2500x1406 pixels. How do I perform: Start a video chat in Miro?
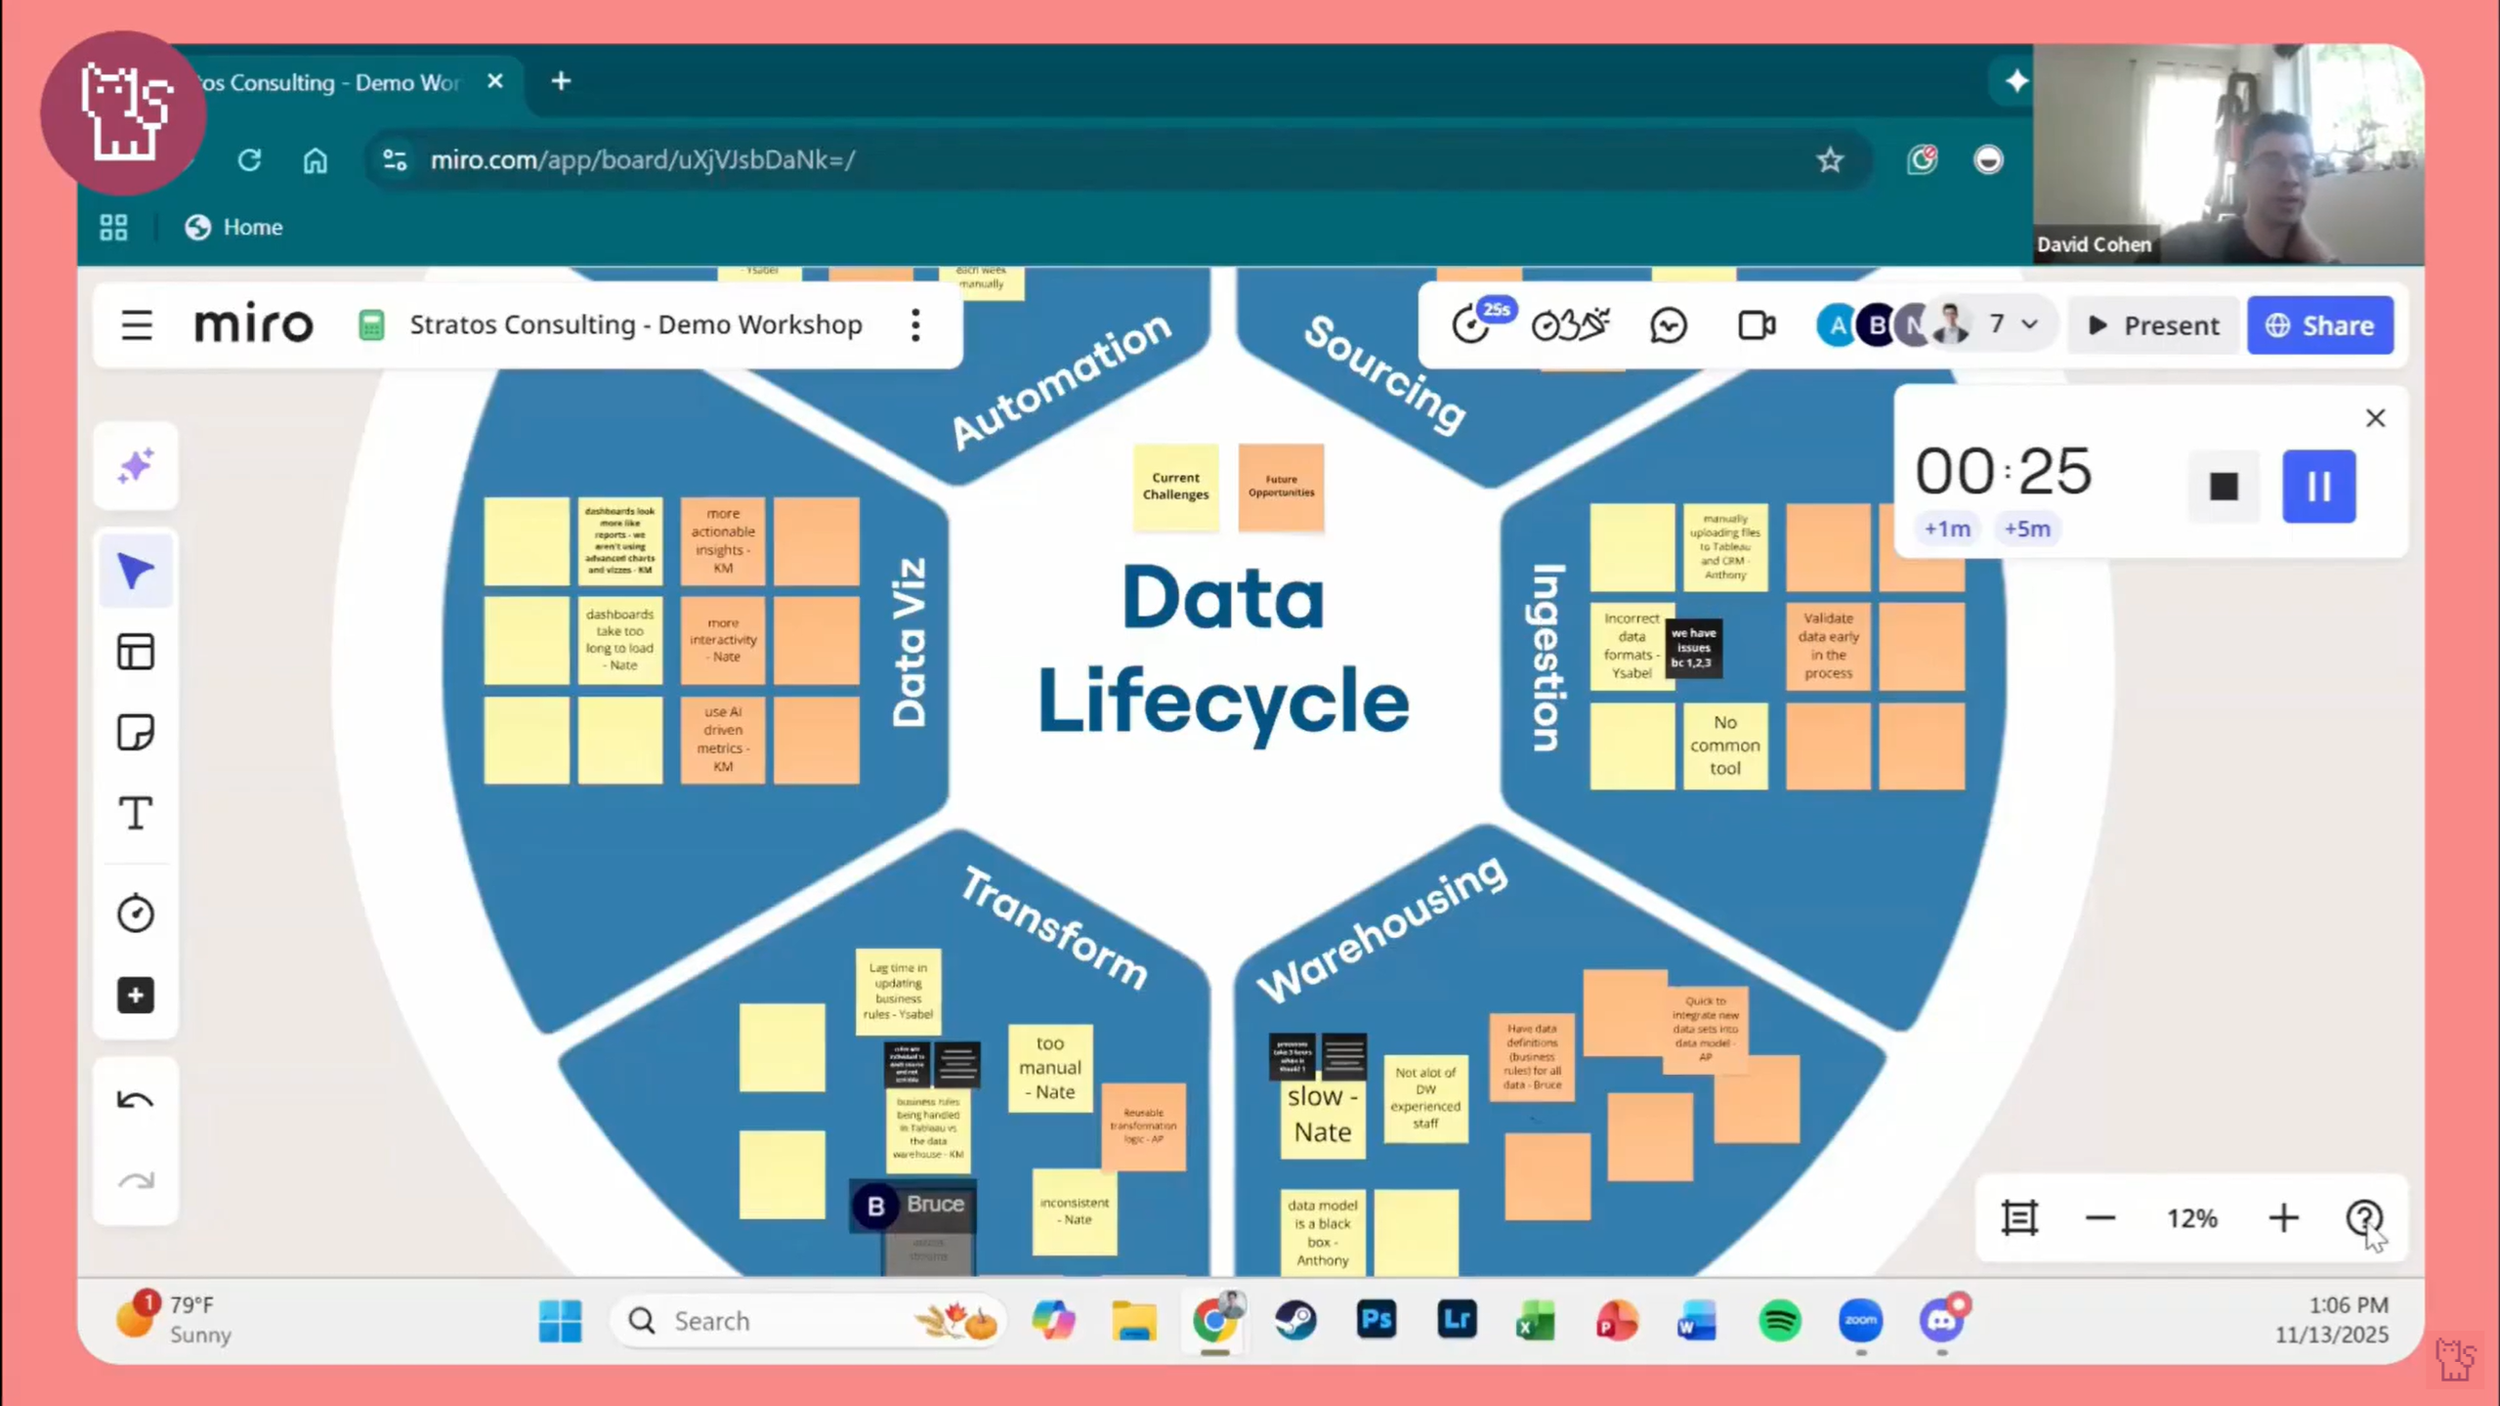pos(1757,324)
